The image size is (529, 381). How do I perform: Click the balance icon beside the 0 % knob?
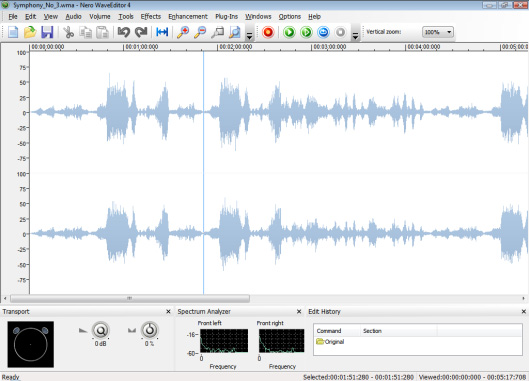132,330
